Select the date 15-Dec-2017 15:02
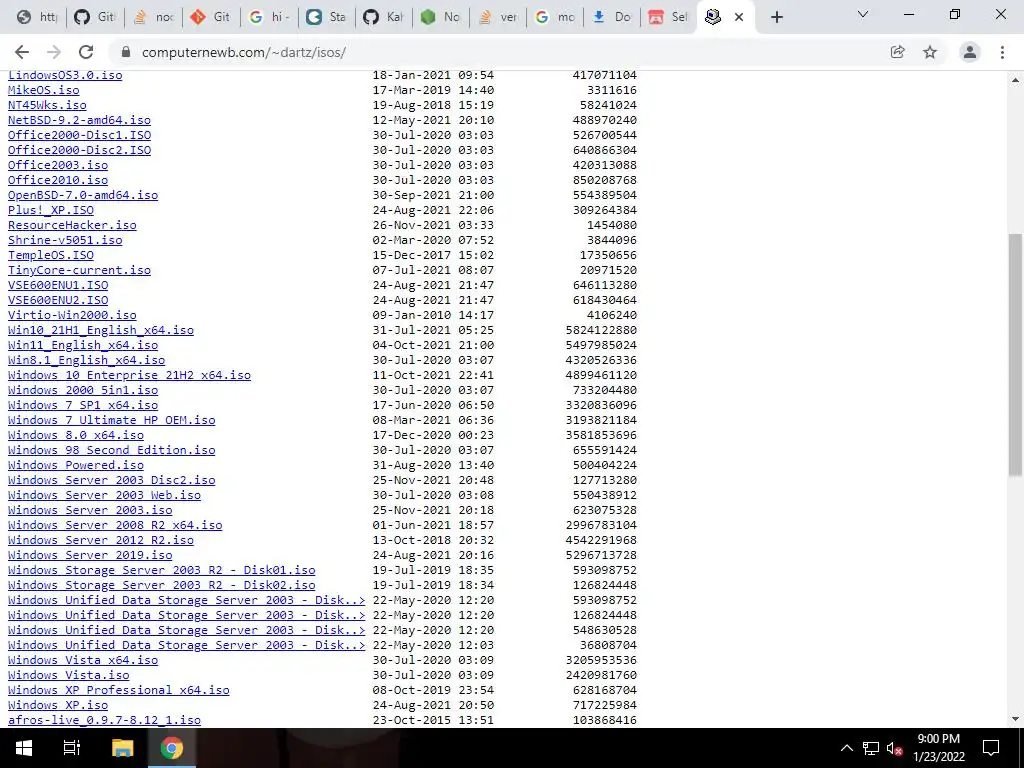Image resolution: width=1024 pixels, height=768 pixels. (x=433, y=255)
